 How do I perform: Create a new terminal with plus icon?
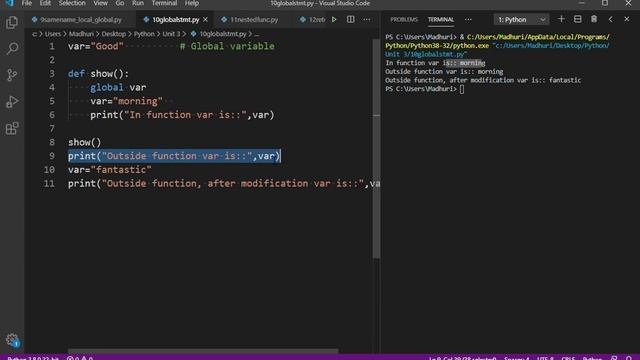[561, 19]
